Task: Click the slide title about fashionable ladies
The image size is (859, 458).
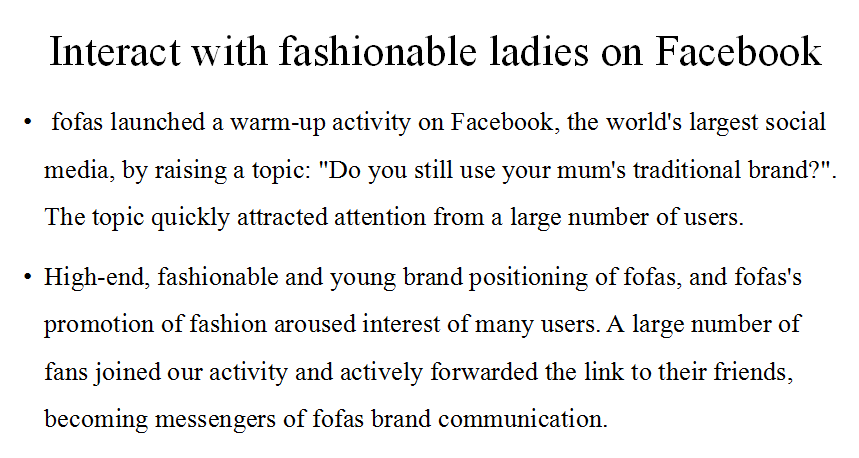Action: click(x=435, y=51)
